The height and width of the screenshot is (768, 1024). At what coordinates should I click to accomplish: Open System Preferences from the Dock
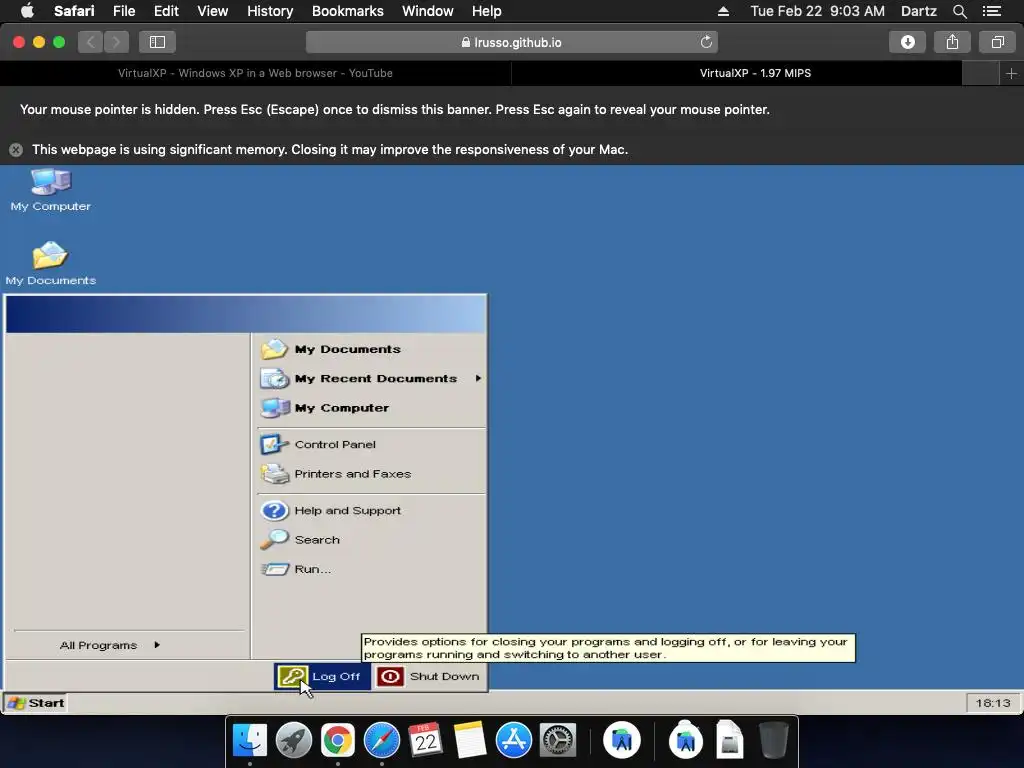coord(558,740)
